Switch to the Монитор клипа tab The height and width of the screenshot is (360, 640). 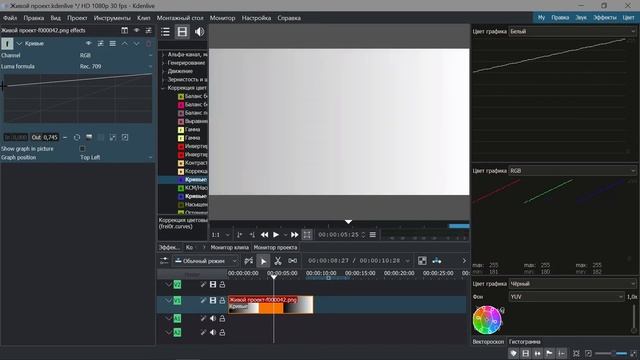[229, 247]
